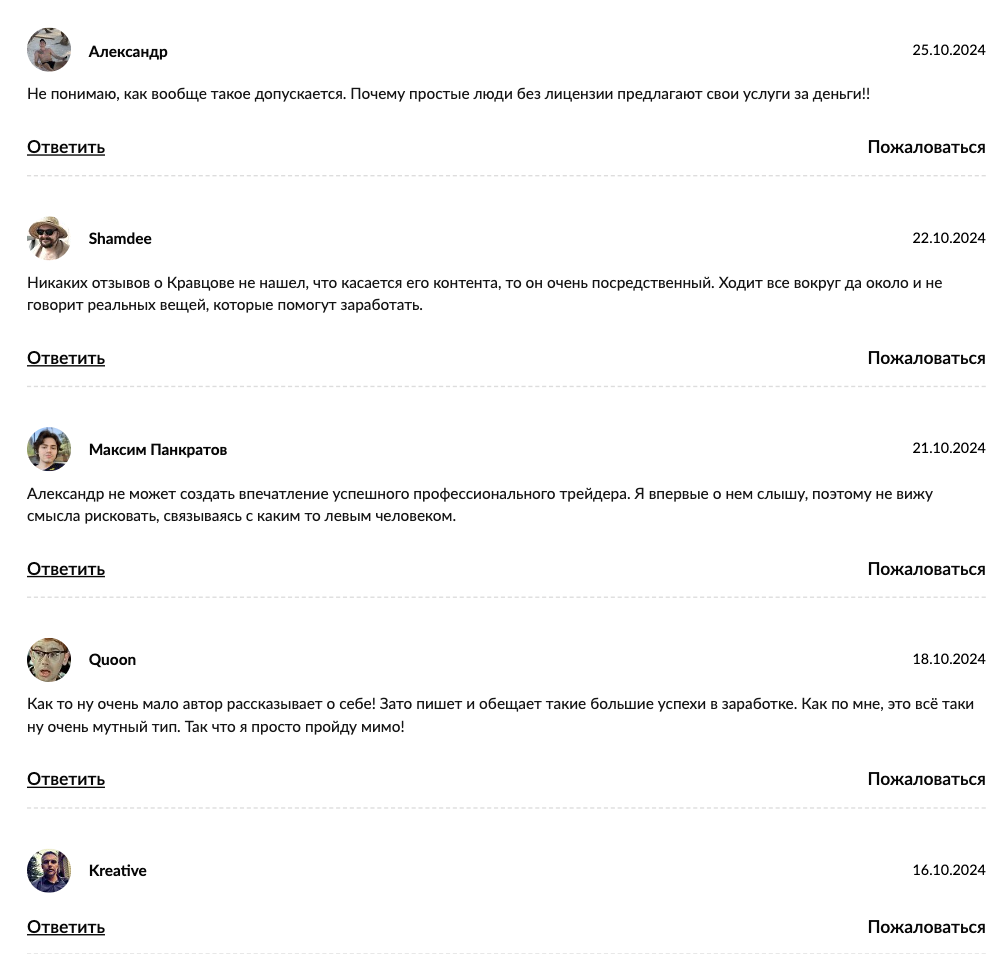Report Quoon's comment via Пожаловаться
1008x954 pixels.
coord(926,779)
